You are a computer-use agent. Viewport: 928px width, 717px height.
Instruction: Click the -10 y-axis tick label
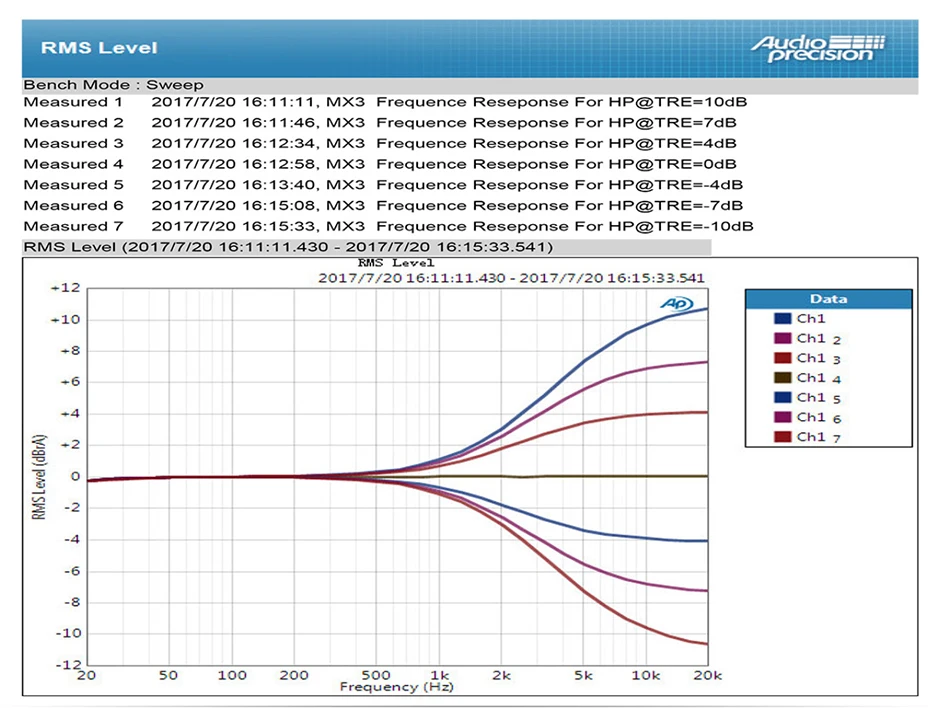[67, 634]
